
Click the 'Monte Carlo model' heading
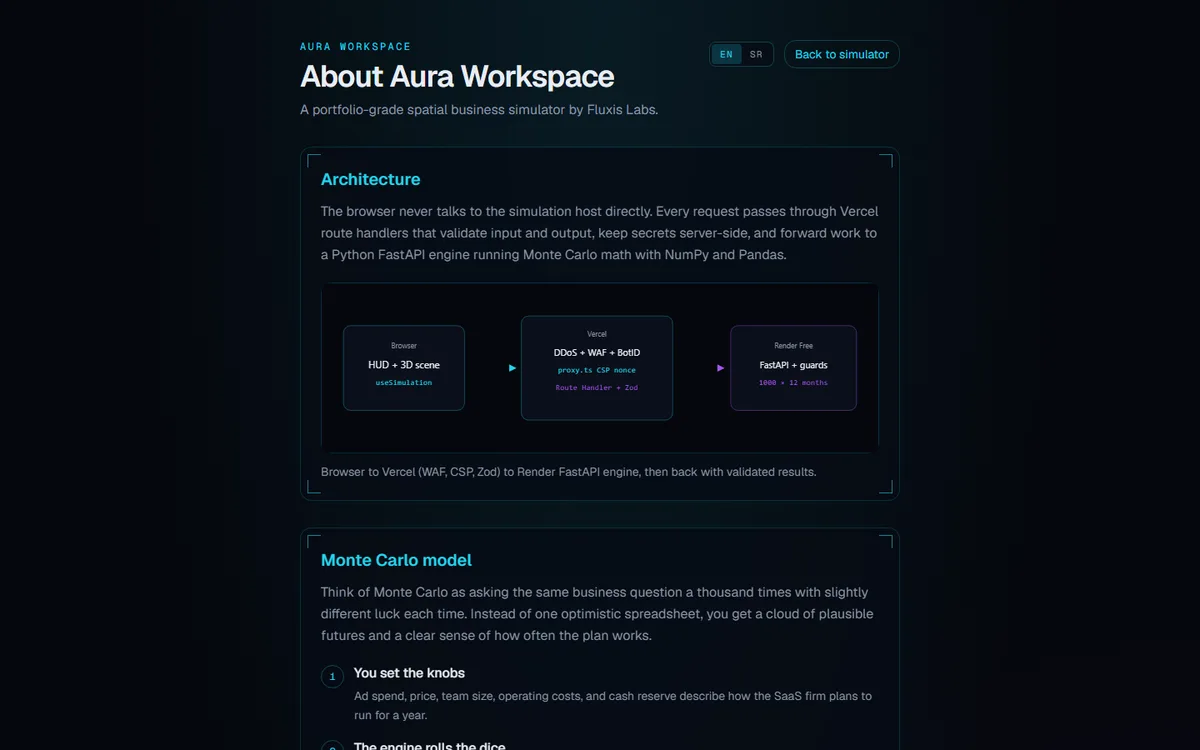tap(396, 560)
